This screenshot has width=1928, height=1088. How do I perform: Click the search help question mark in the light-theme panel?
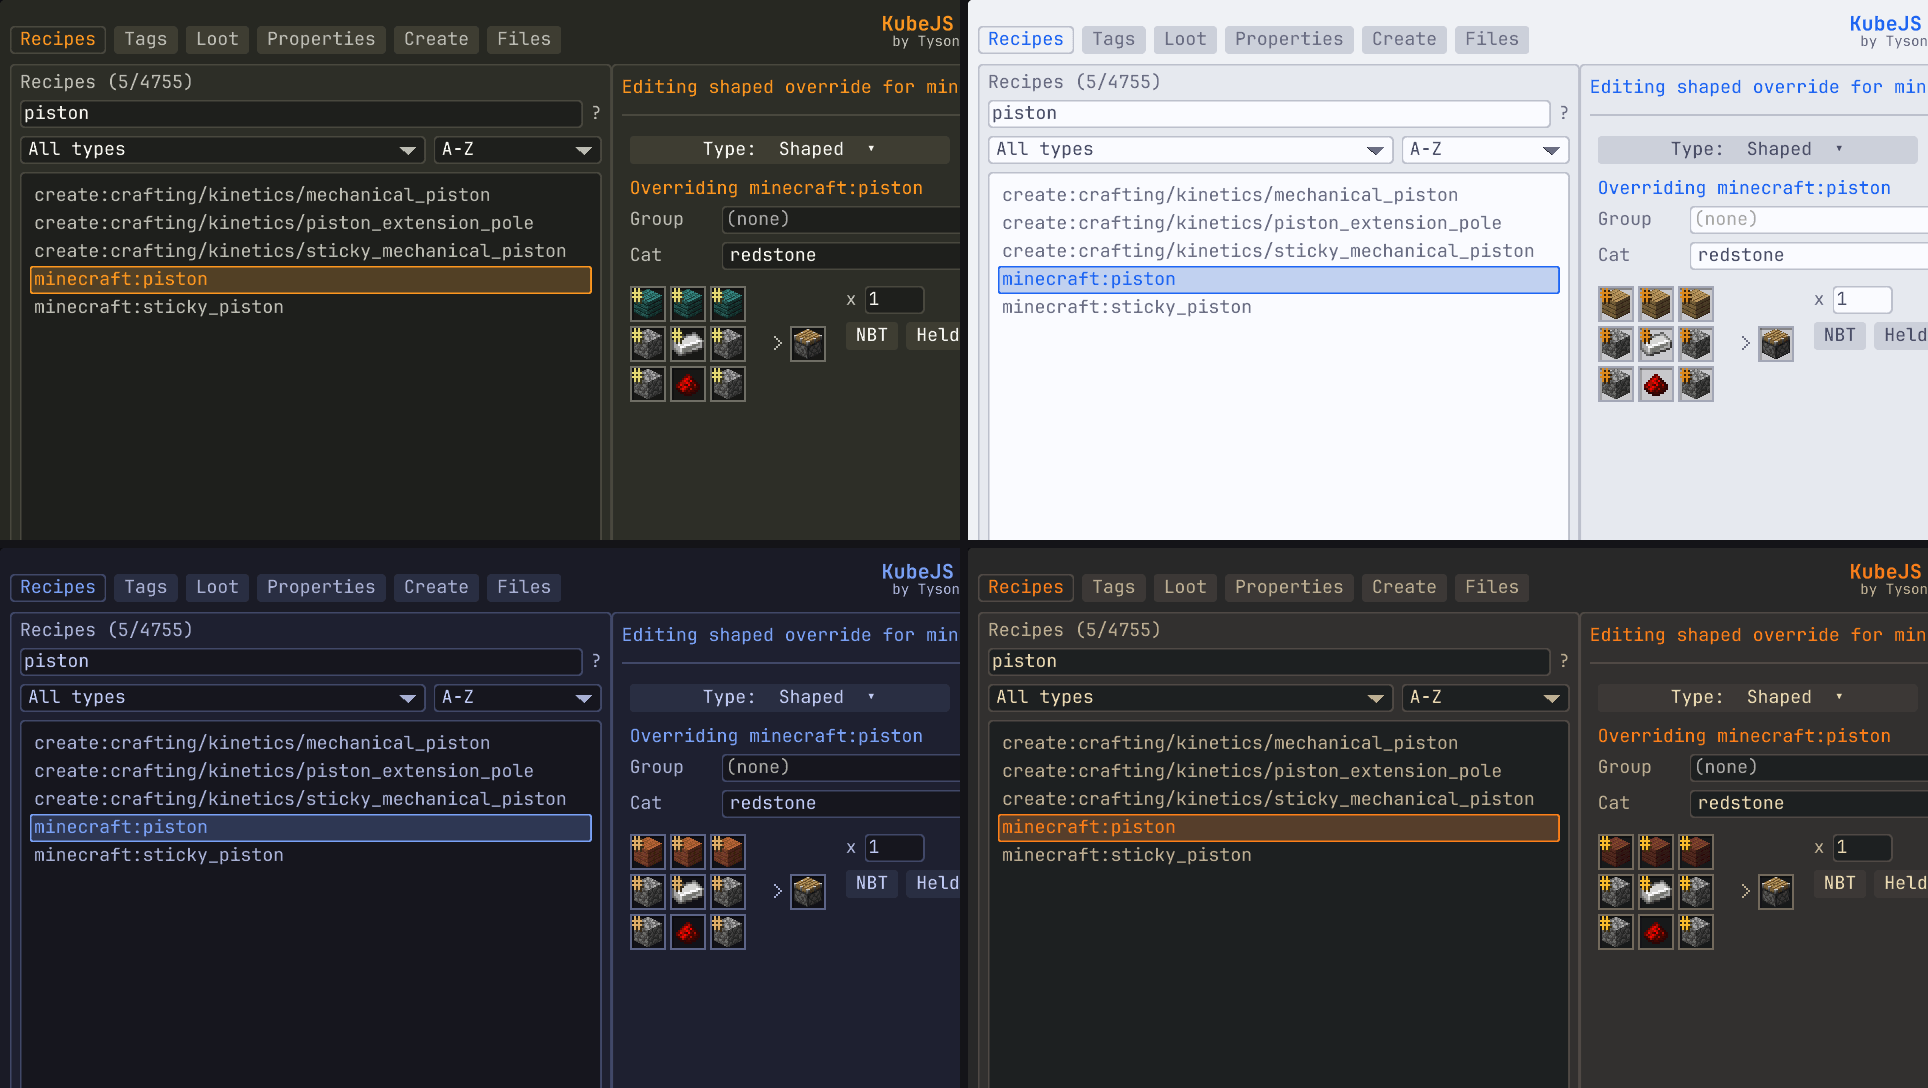(x=1564, y=114)
